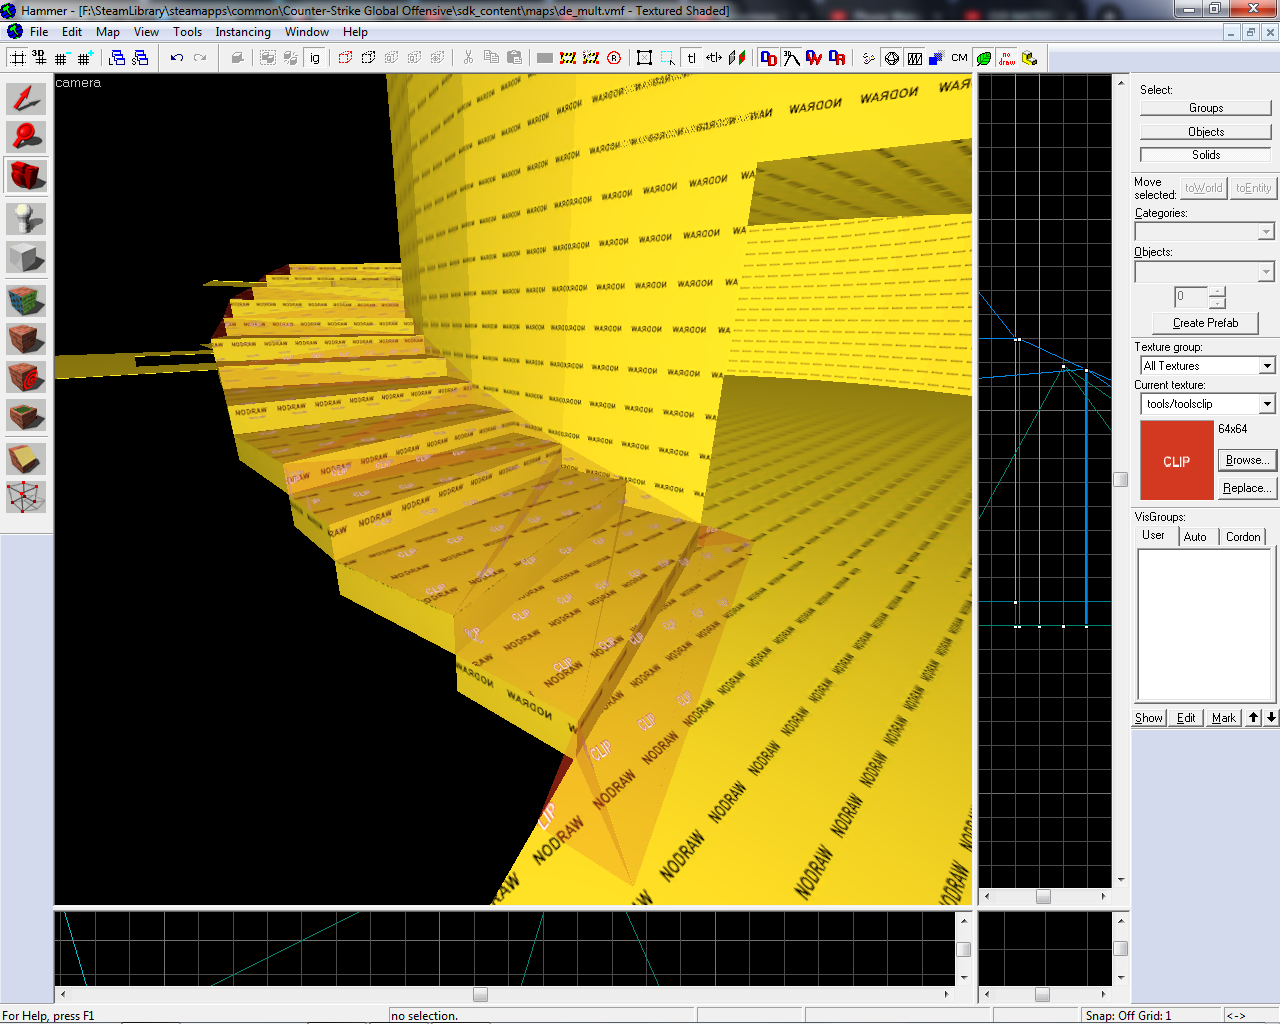This screenshot has width=1280, height=1024.
Task: Click the smaller grid icon
Action: [x=61, y=58]
